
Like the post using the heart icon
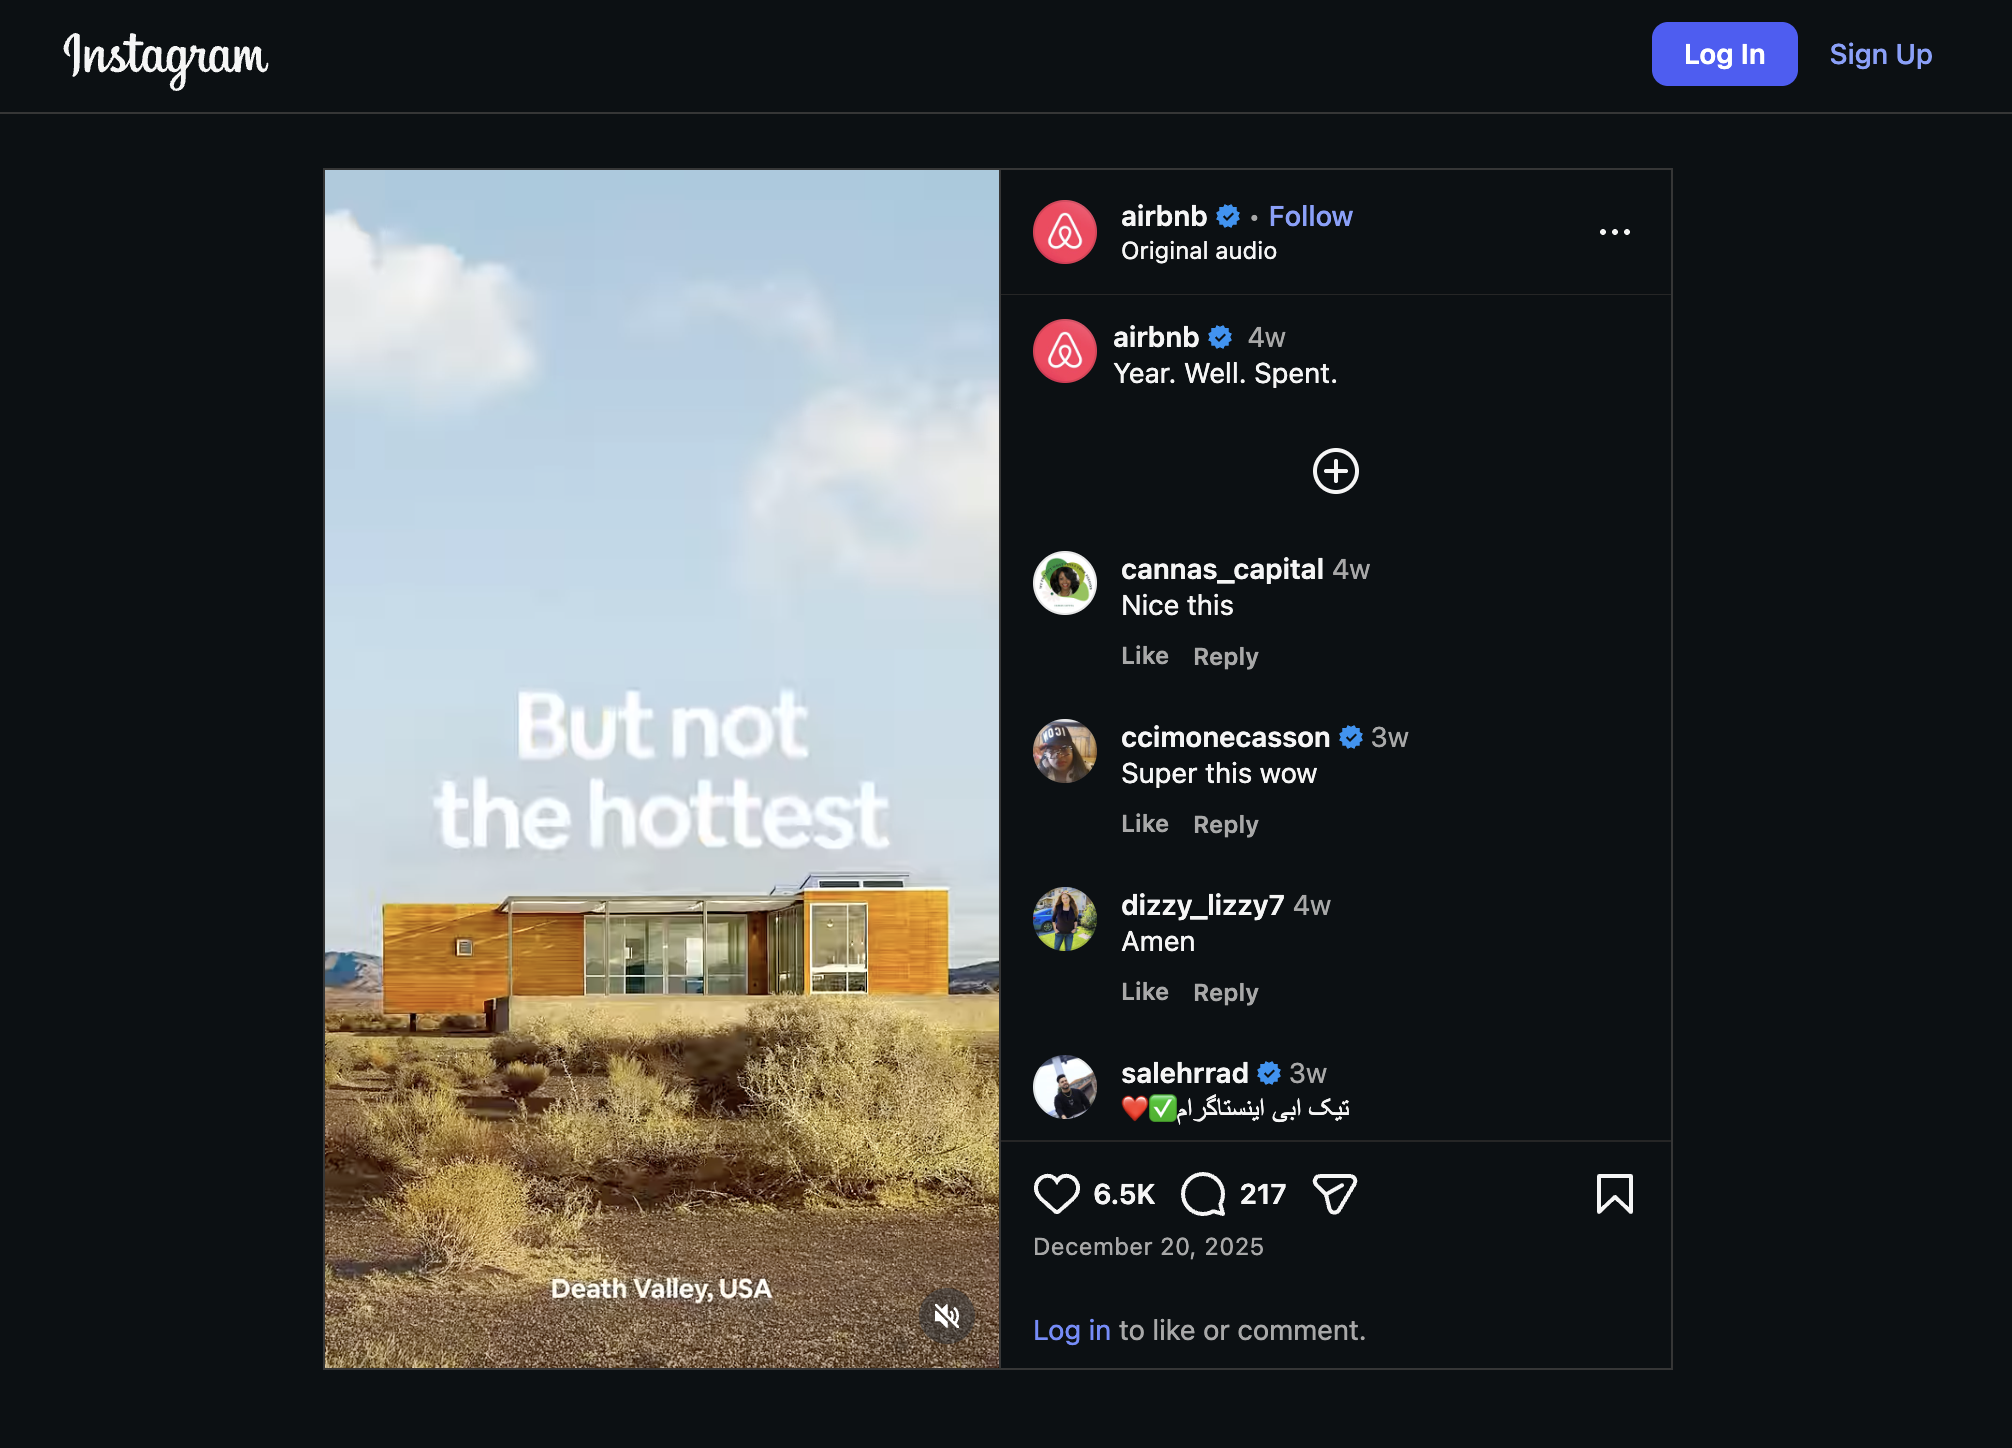point(1059,1193)
